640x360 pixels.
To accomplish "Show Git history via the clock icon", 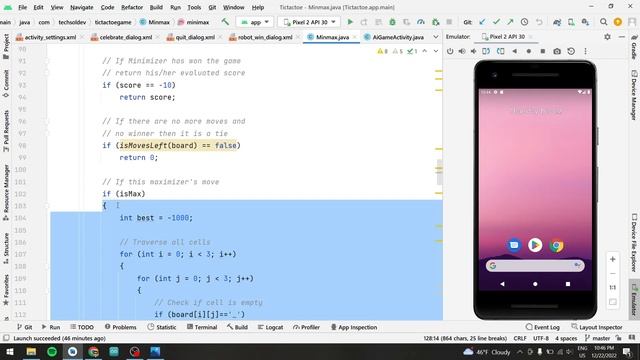I will (524, 22).
